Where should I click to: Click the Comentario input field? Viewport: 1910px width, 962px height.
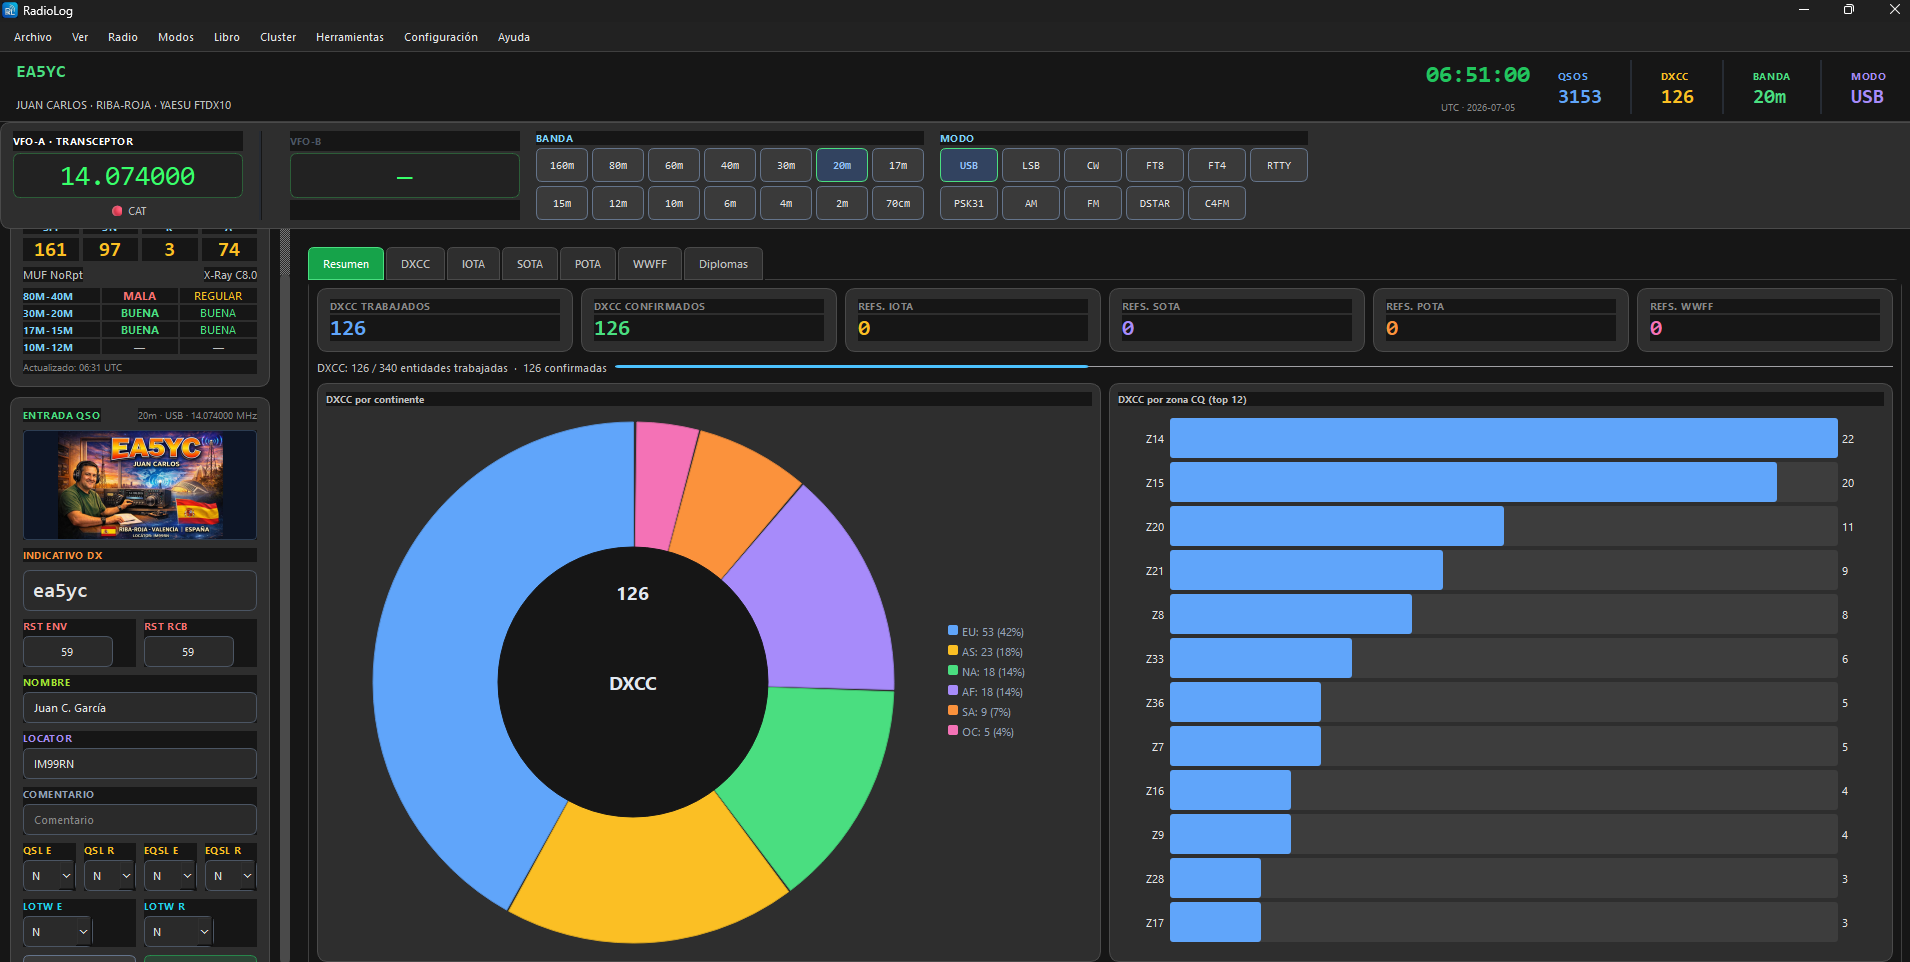(x=140, y=820)
